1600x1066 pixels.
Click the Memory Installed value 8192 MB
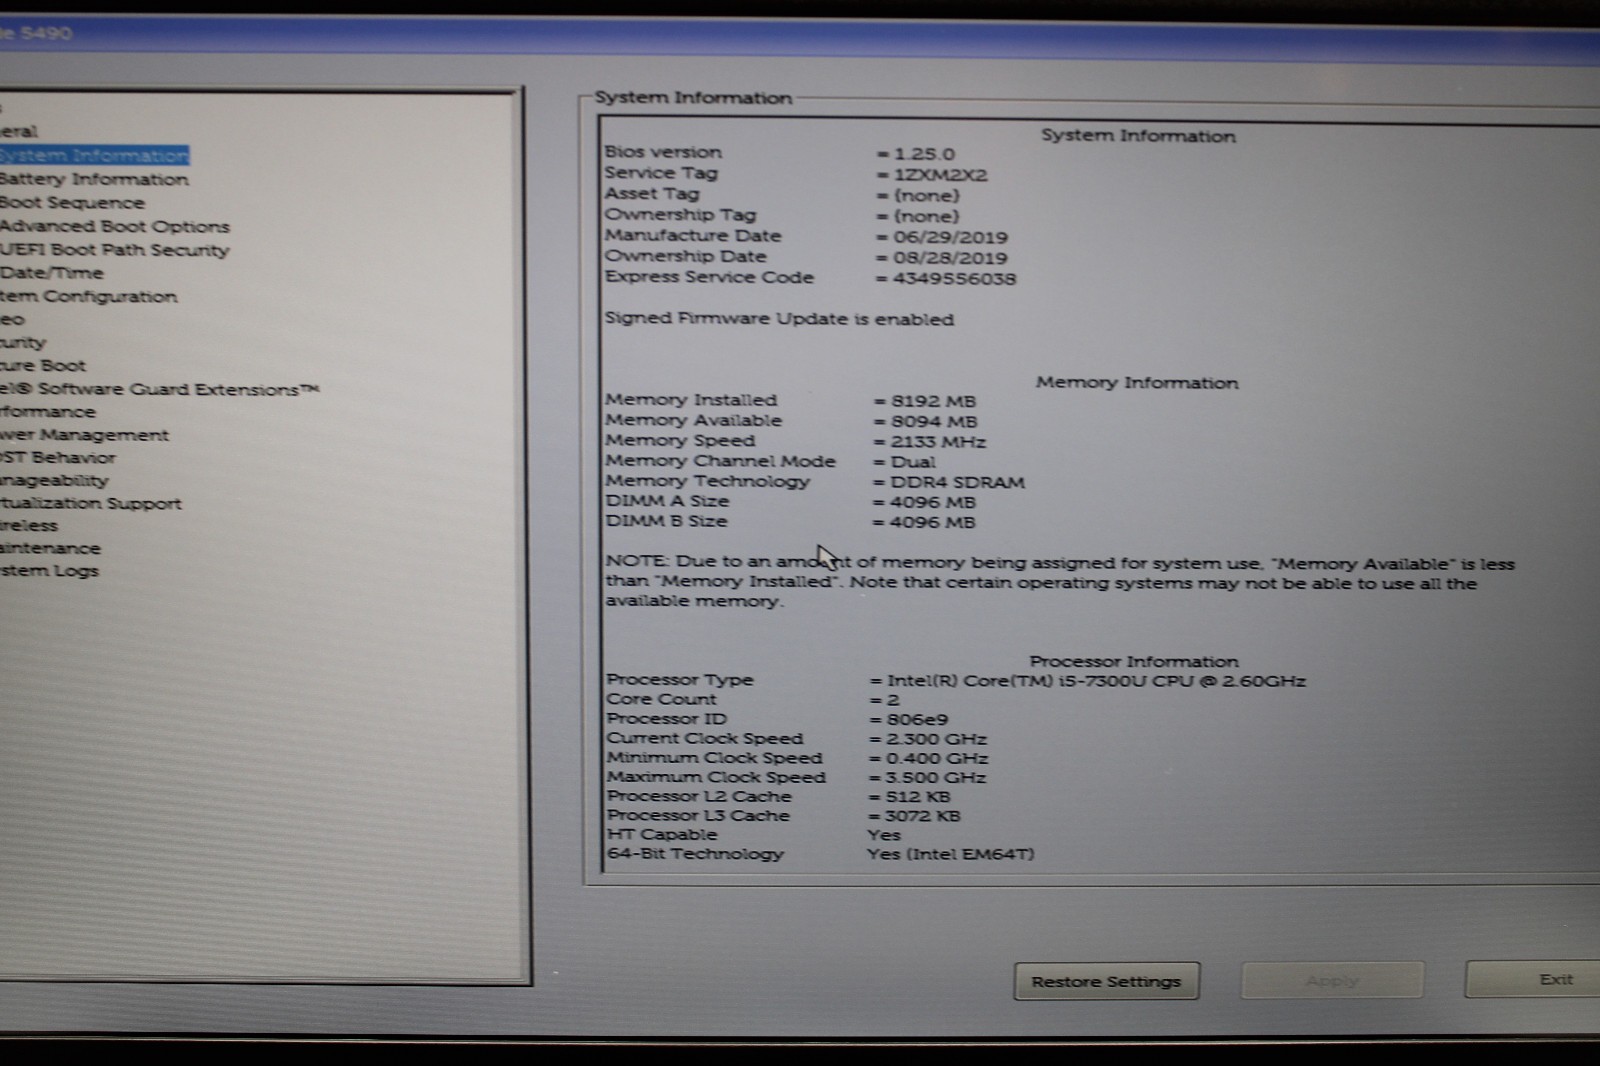[933, 401]
